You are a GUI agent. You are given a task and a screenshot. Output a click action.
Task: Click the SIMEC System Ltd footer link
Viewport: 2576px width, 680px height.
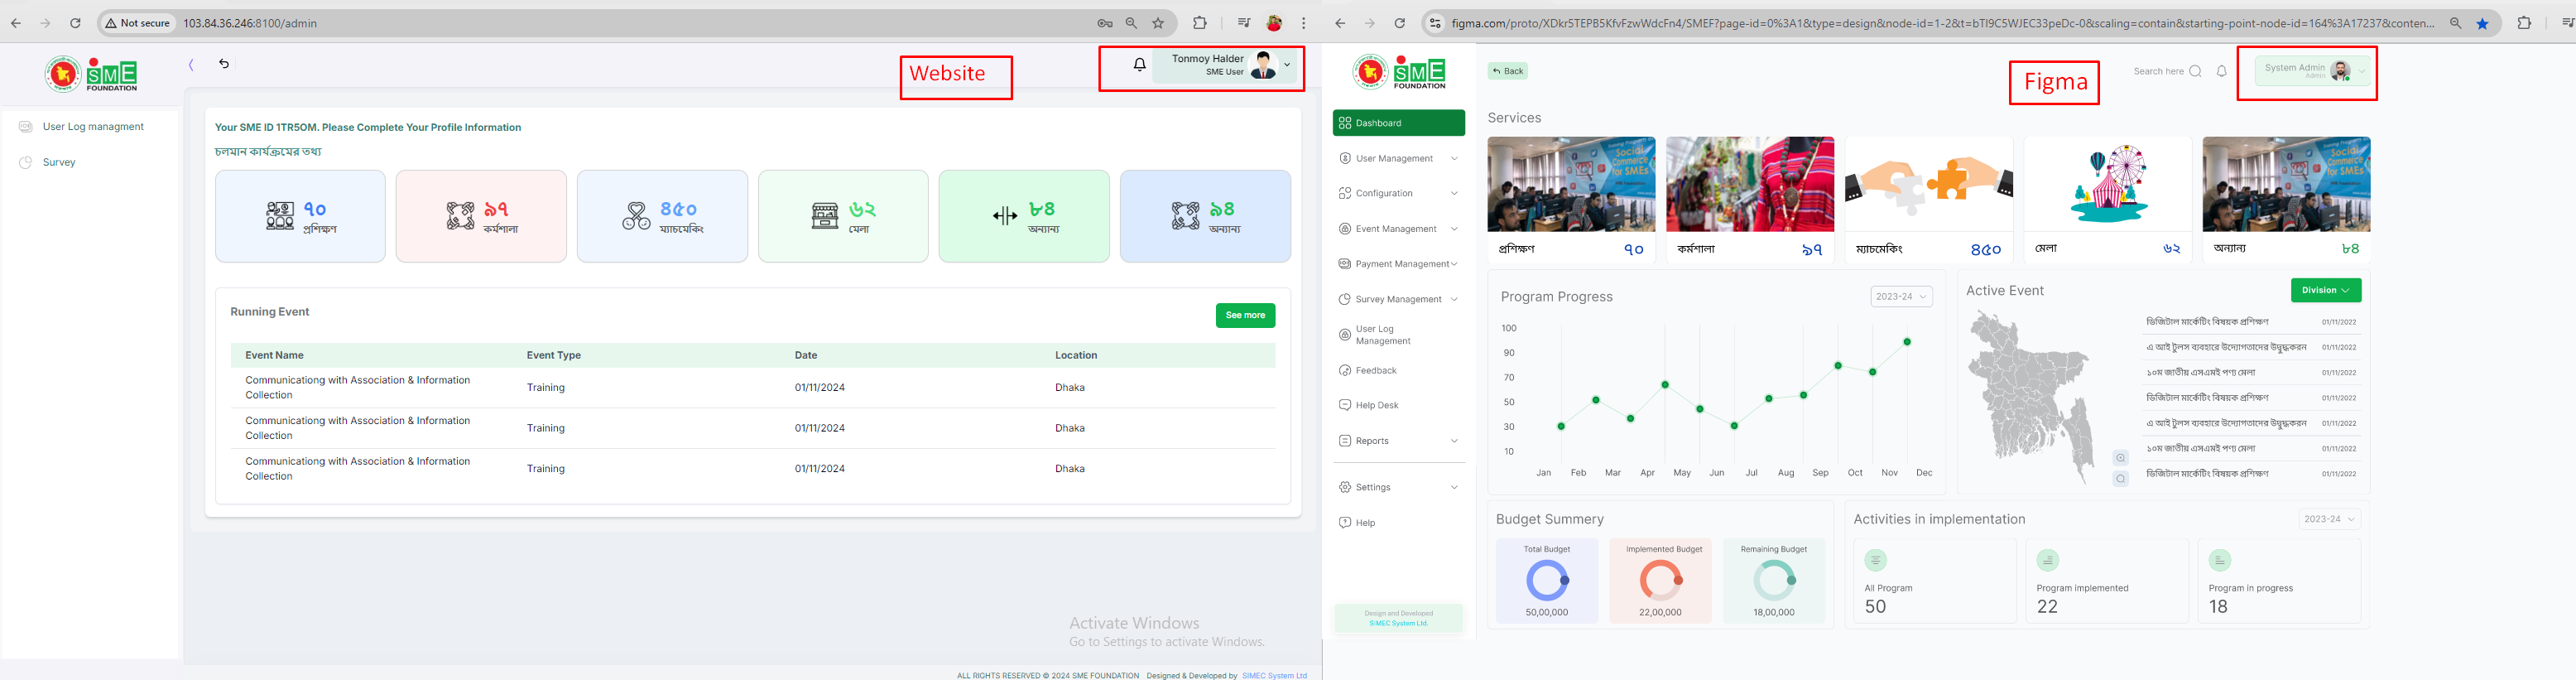tap(1274, 675)
